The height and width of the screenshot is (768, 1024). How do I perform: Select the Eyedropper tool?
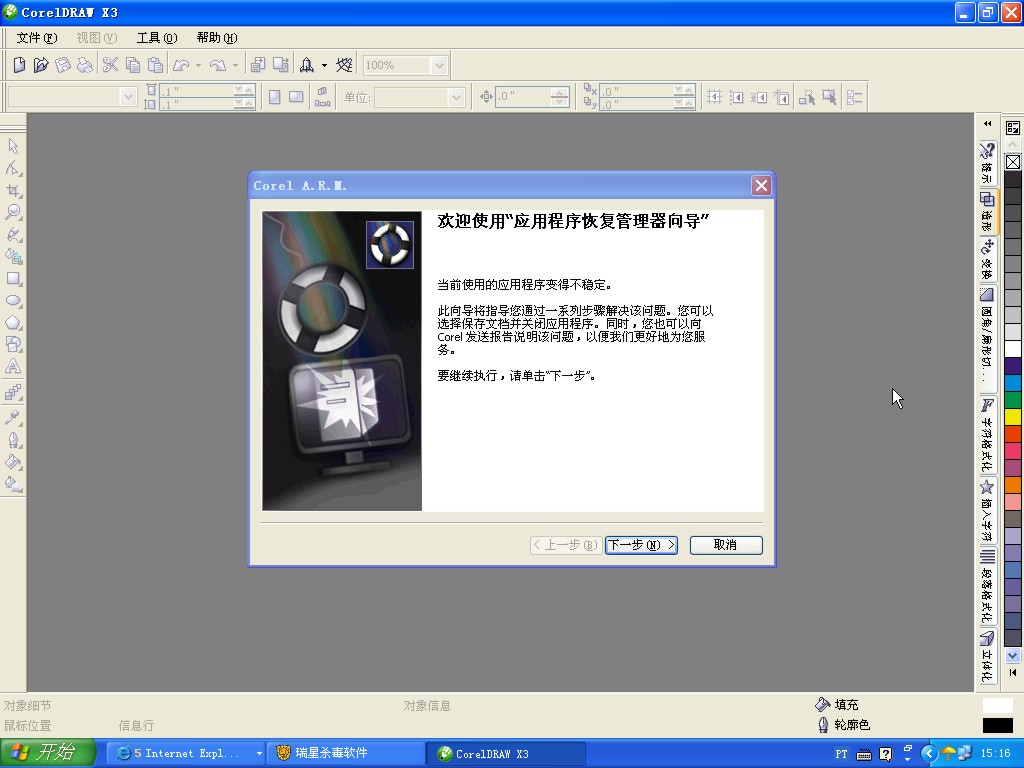click(13, 417)
